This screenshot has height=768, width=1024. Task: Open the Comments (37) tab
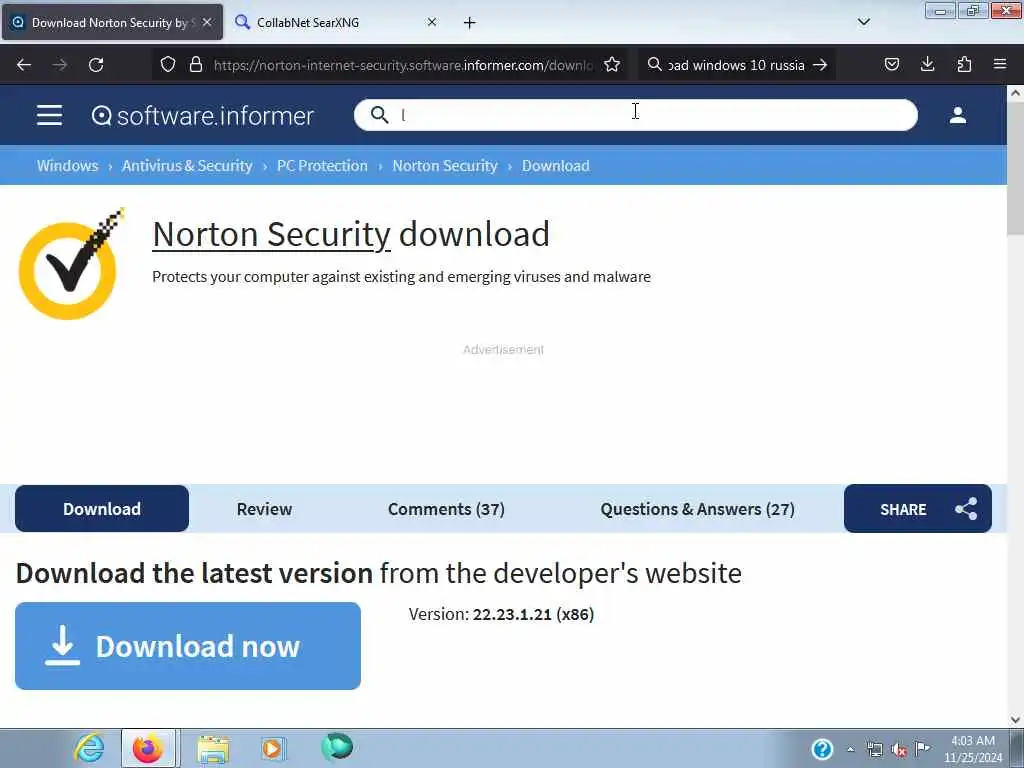tap(446, 509)
